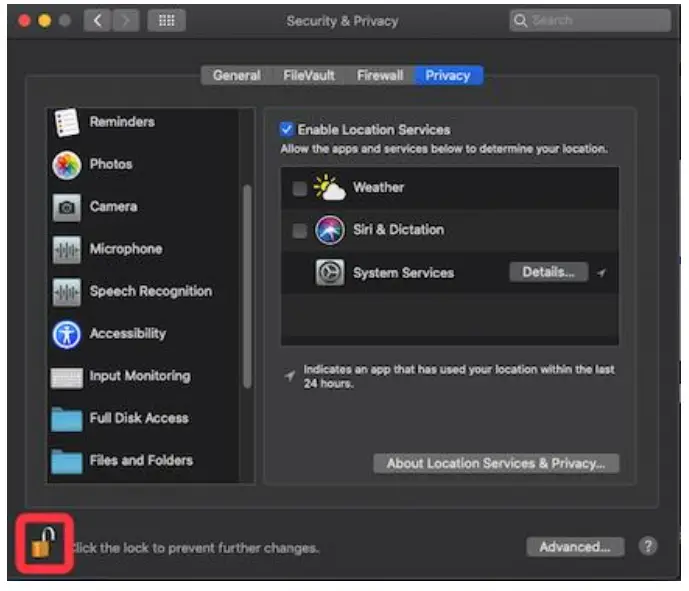The image size is (689, 591).
Task: Tick the Weather location checkbox
Action: coord(300,189)
